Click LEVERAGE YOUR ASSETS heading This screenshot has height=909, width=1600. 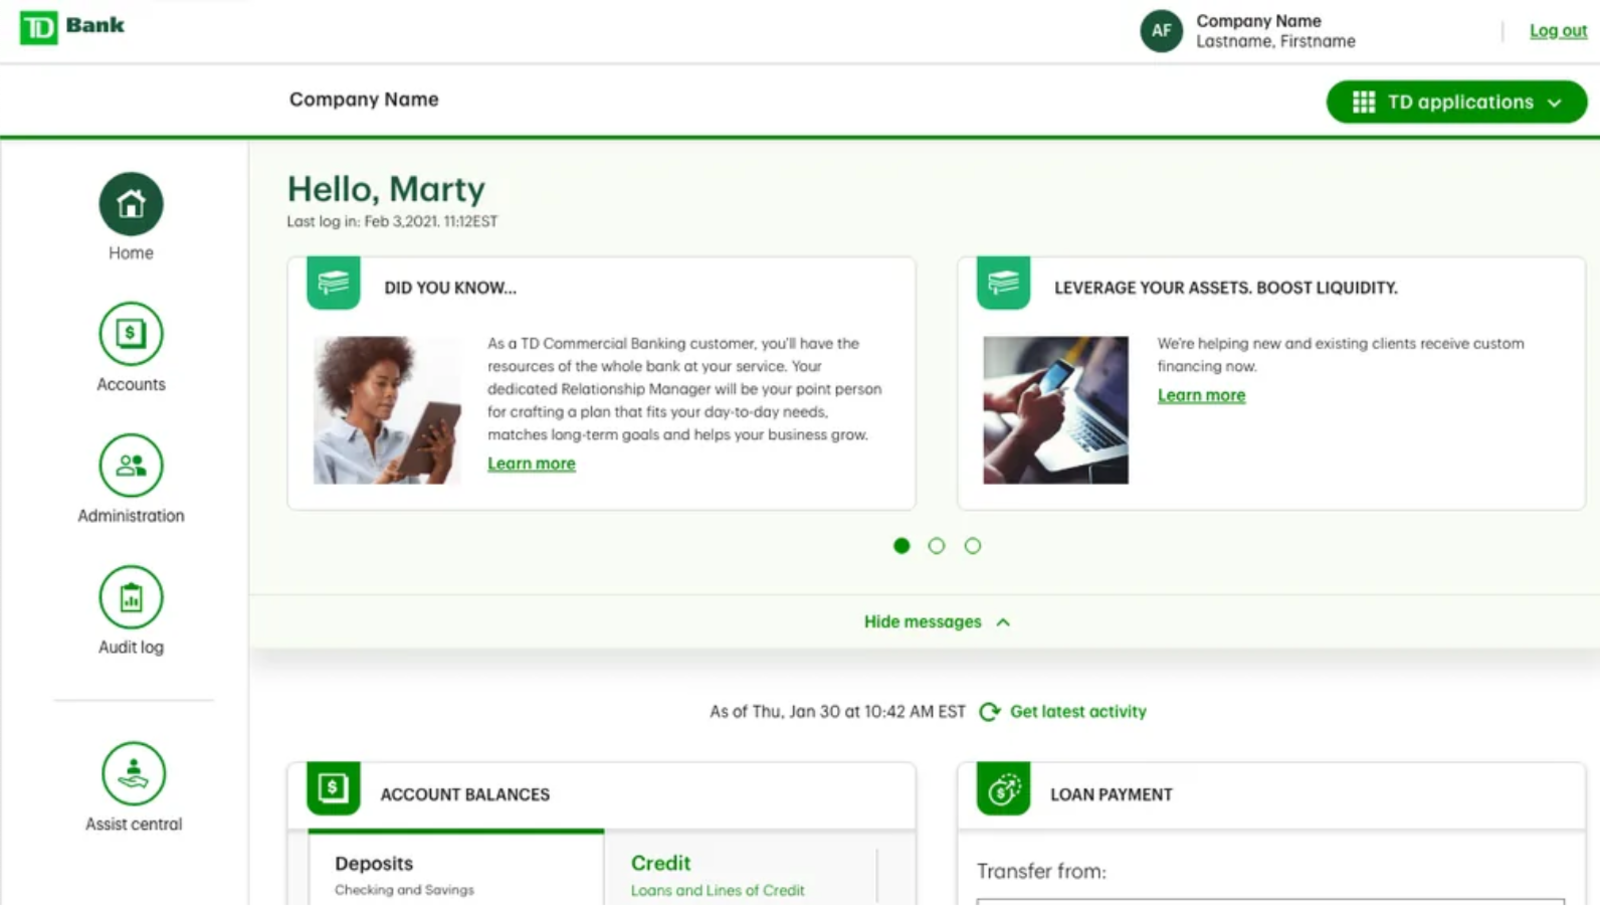[1226, 288]
